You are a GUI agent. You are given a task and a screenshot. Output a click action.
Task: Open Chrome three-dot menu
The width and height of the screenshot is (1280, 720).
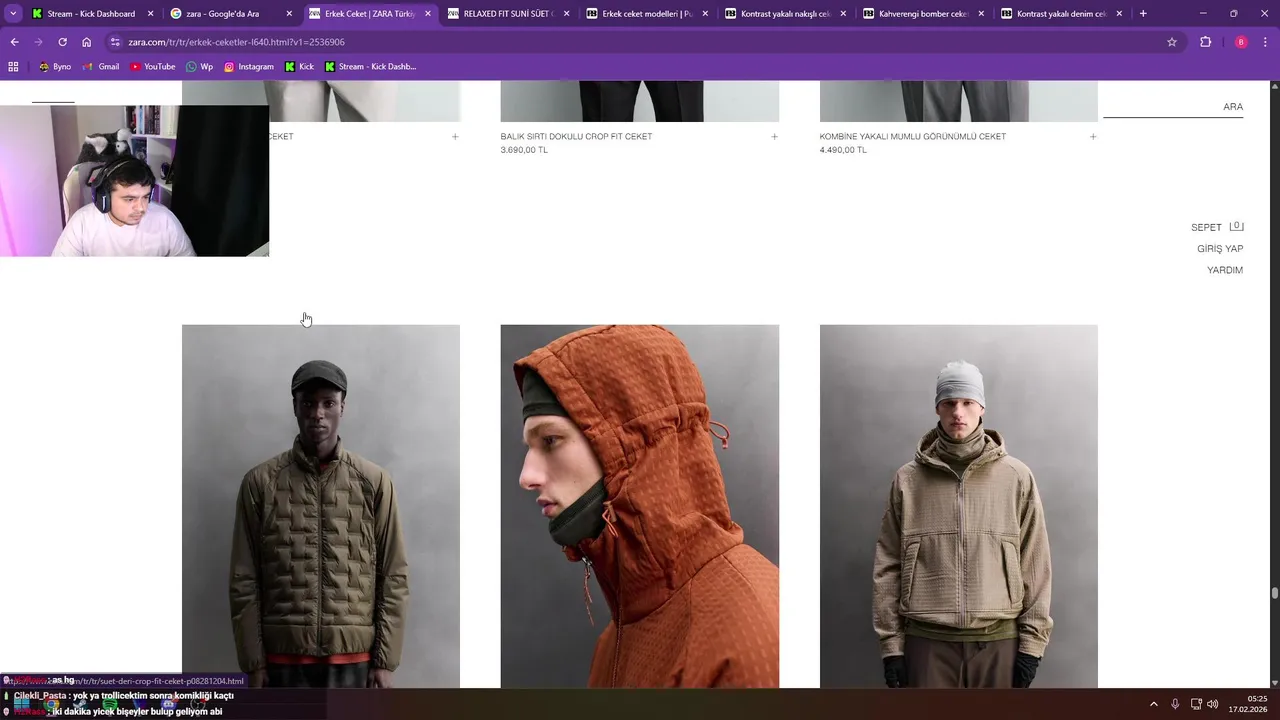1266,42
